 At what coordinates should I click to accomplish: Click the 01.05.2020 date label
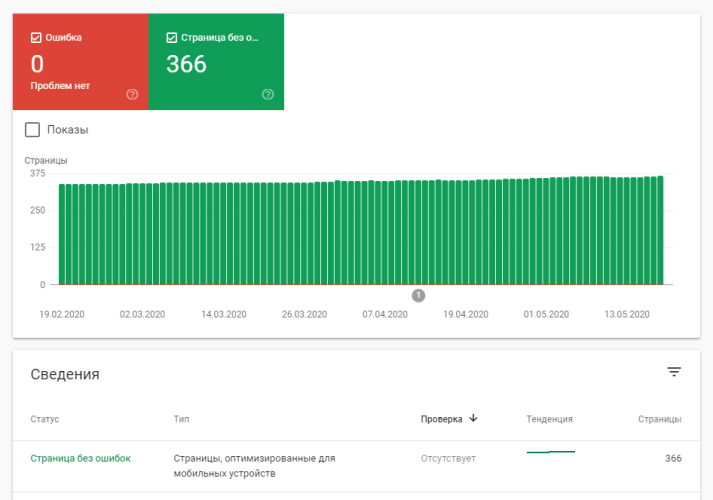click(546, 314)
